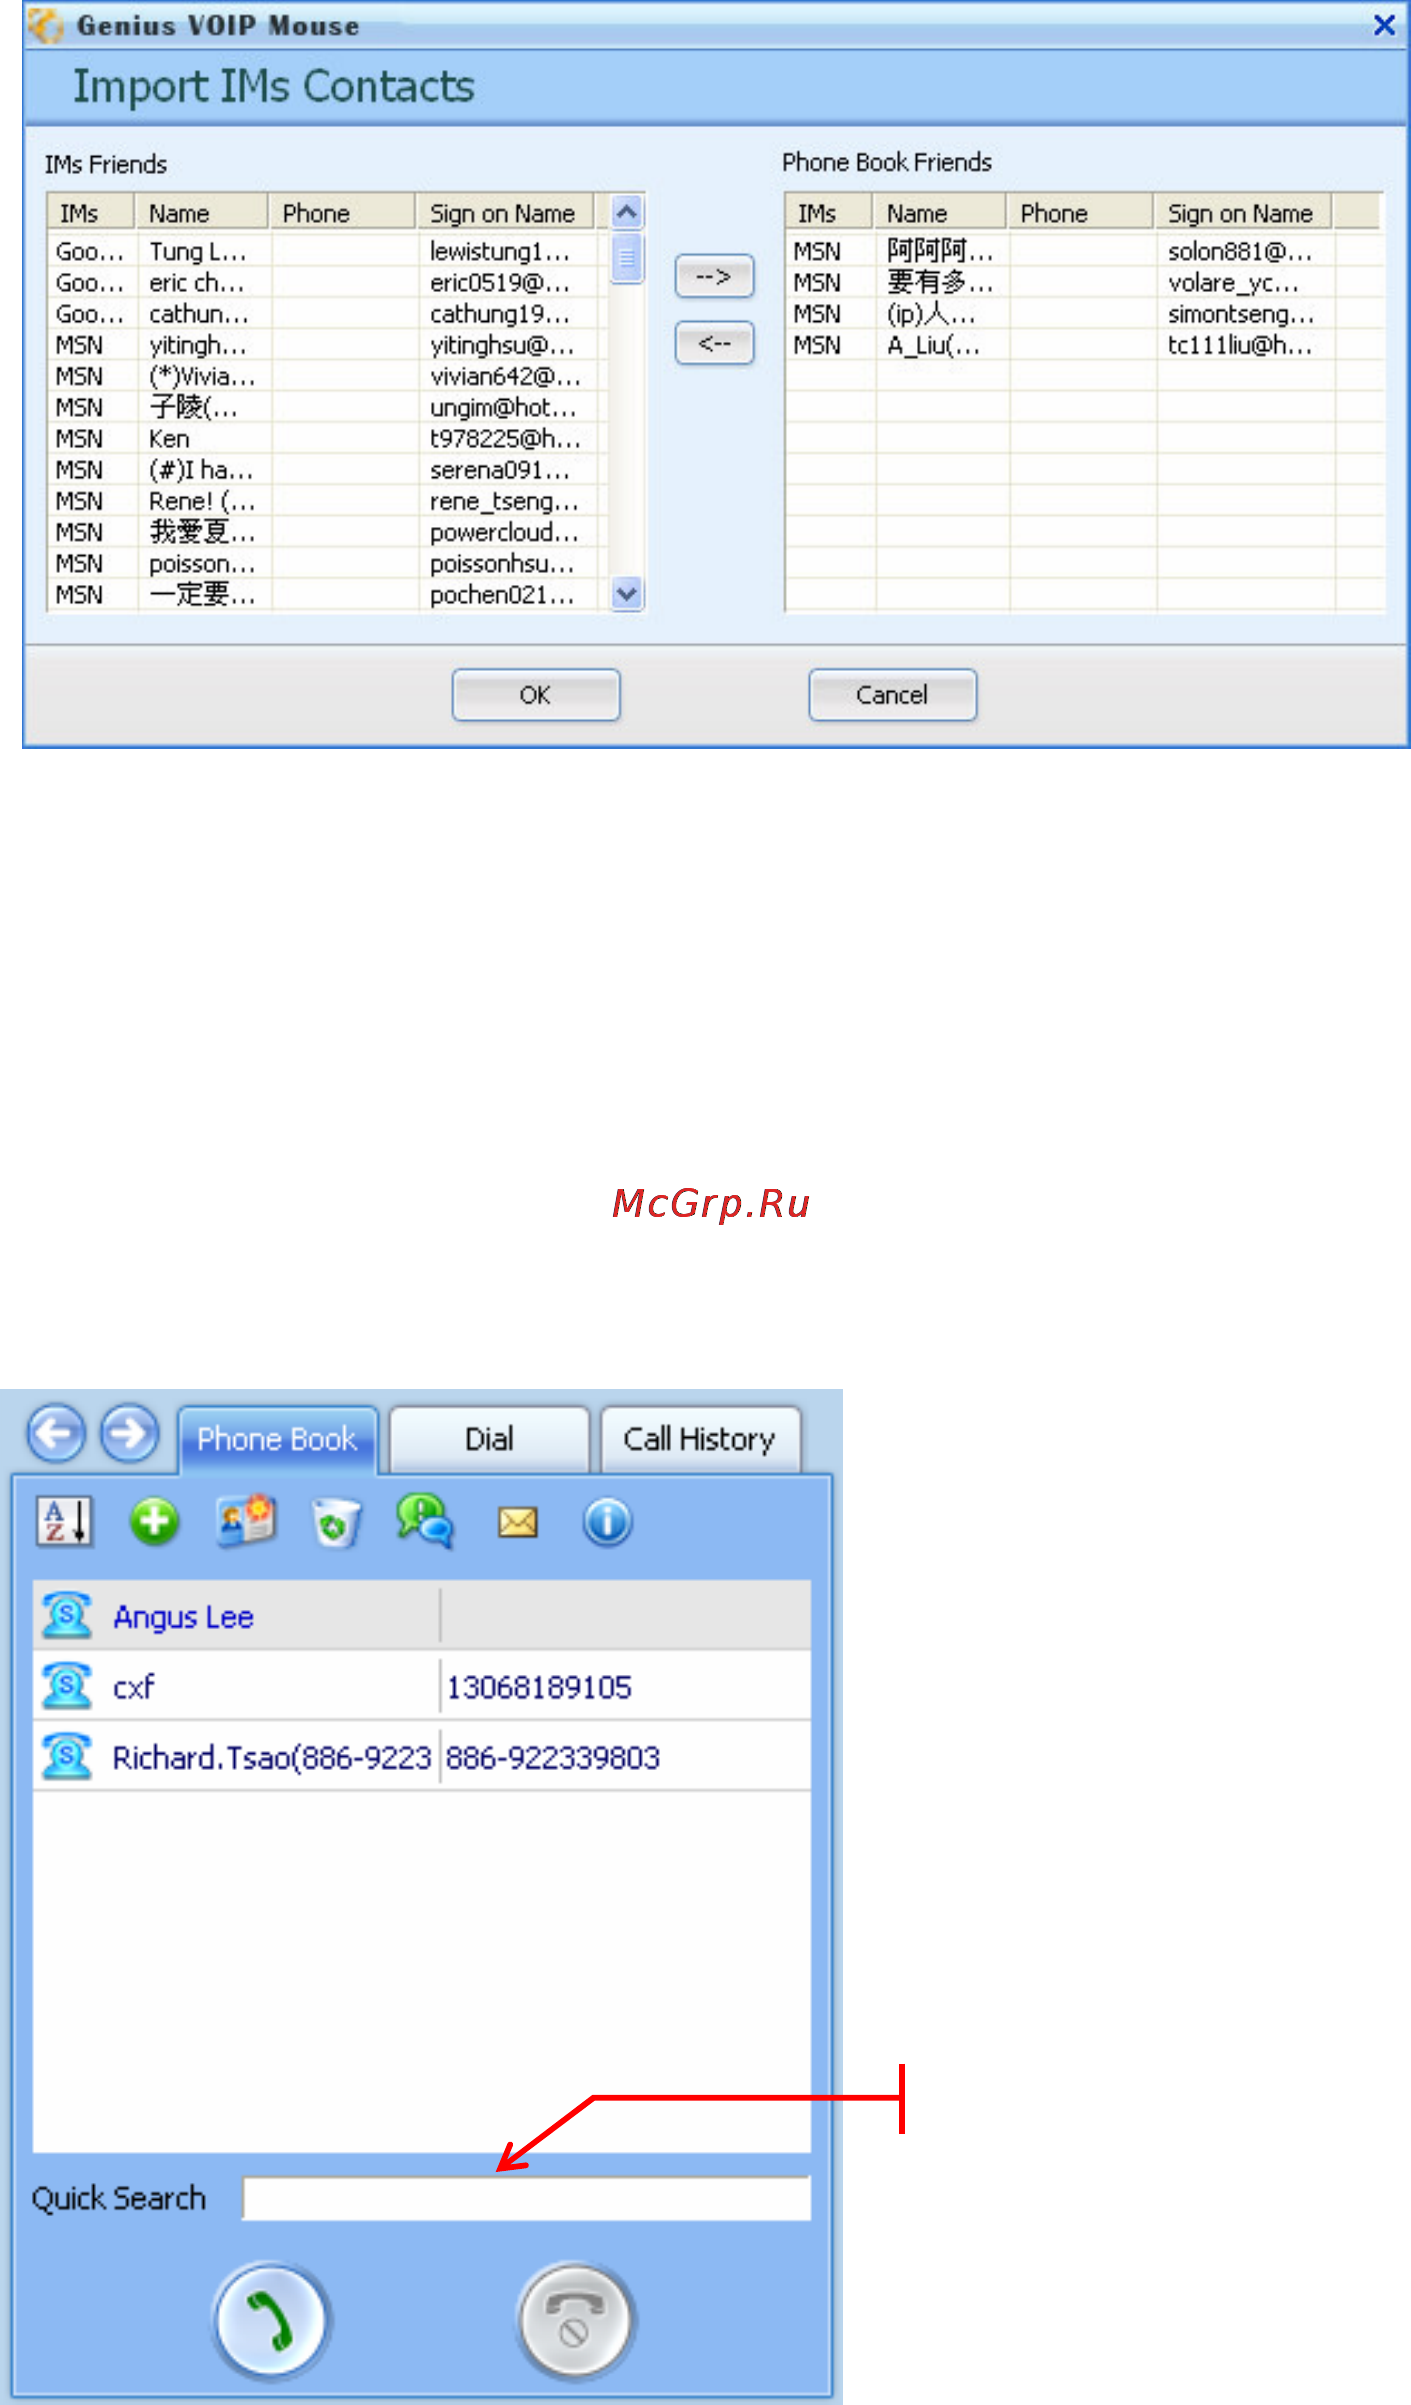Select the (*)Vivia... MSN contact
Screen dimensions: 1411x2405
[x=327, y=376]
